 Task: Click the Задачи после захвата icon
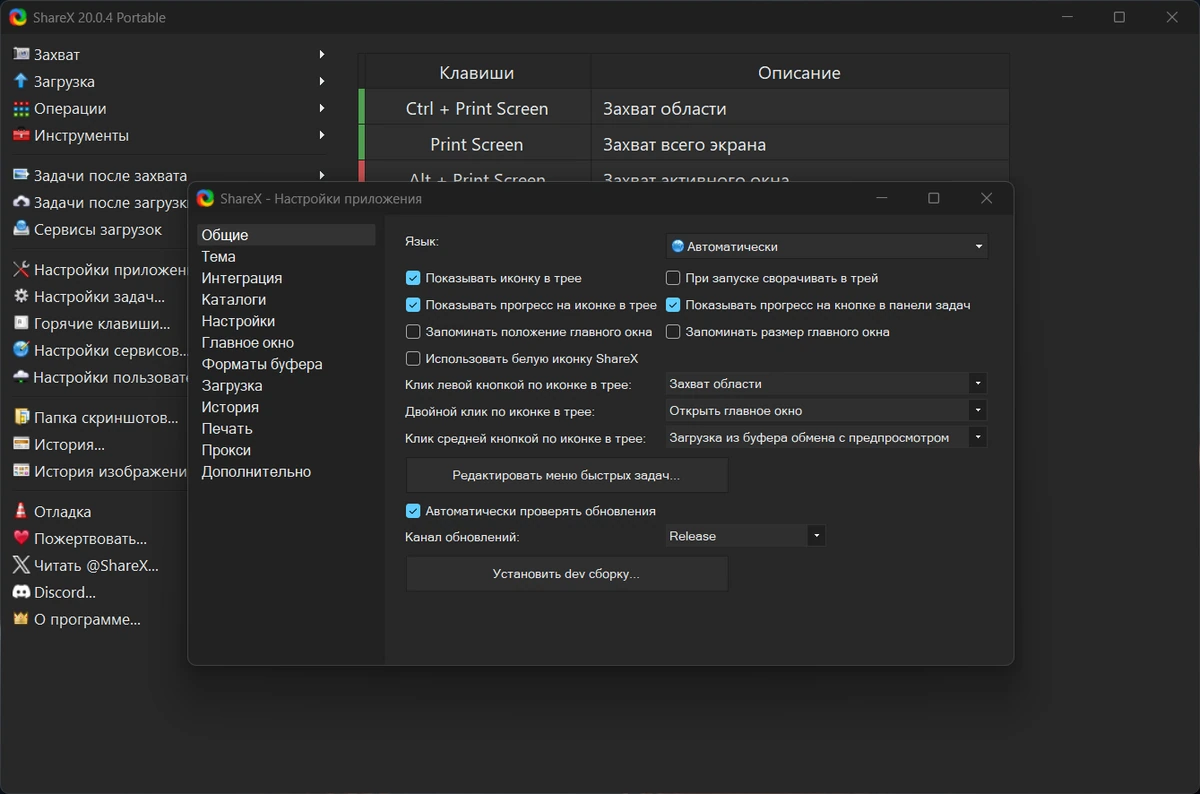21,175
